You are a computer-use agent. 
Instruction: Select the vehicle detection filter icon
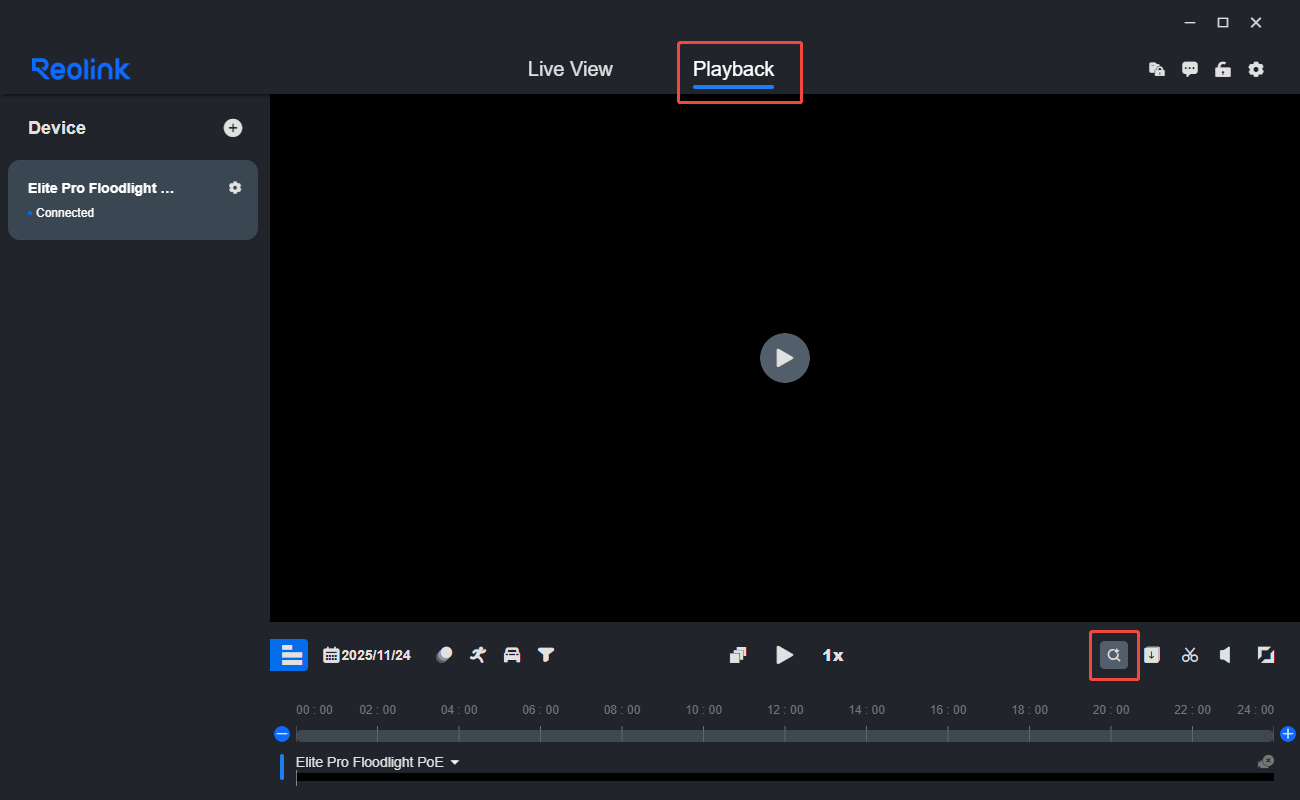point(512,655)
